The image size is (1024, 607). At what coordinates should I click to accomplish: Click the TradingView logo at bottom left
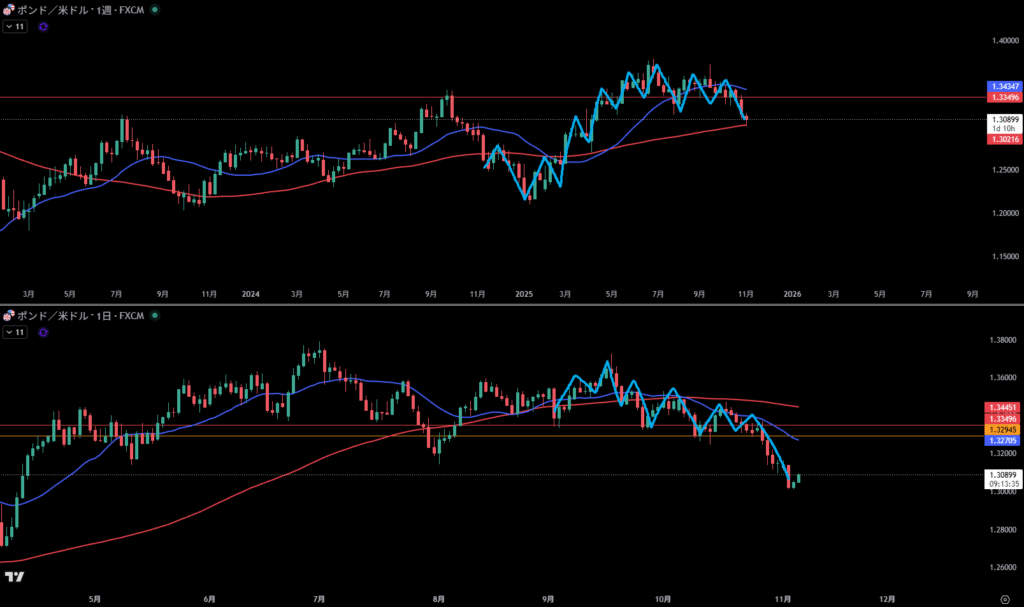pos(14,577)
